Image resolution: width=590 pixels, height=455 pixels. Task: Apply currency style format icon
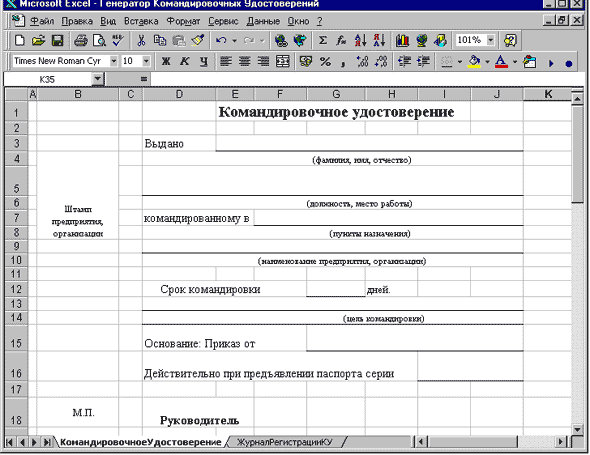coord(306,61)
